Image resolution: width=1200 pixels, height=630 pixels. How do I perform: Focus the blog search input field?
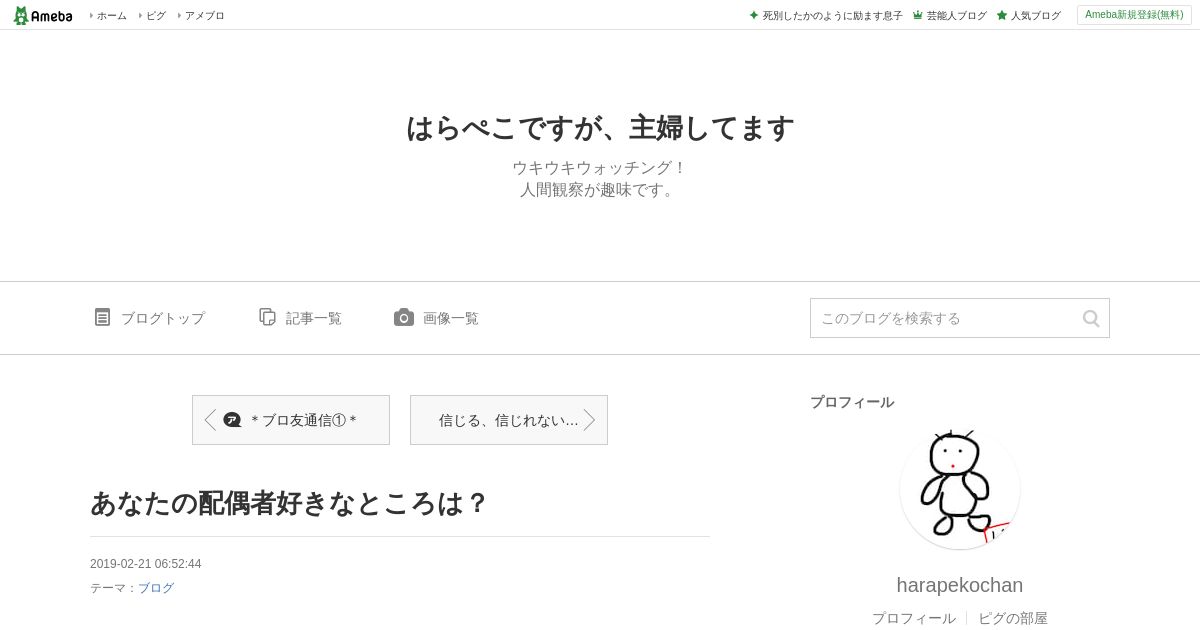point(945,318)
